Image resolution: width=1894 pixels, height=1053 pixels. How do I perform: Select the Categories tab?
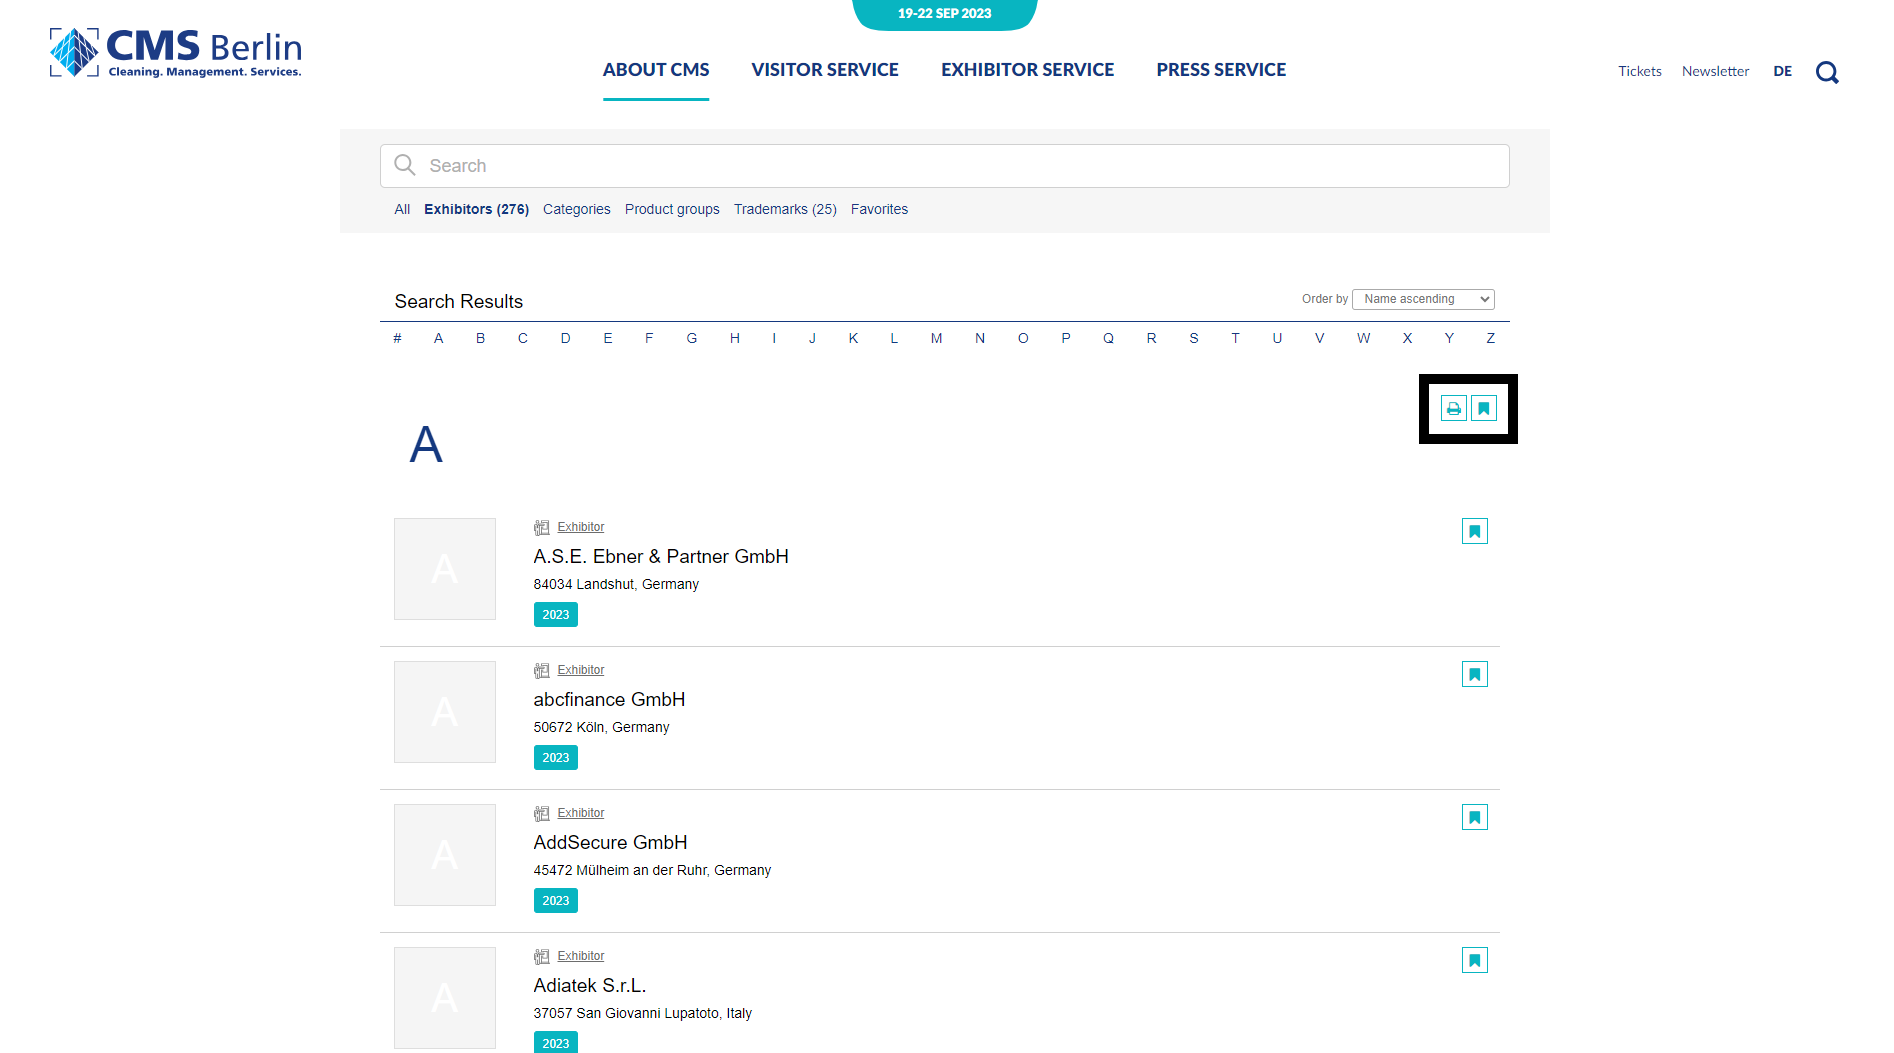click(577, 209)
